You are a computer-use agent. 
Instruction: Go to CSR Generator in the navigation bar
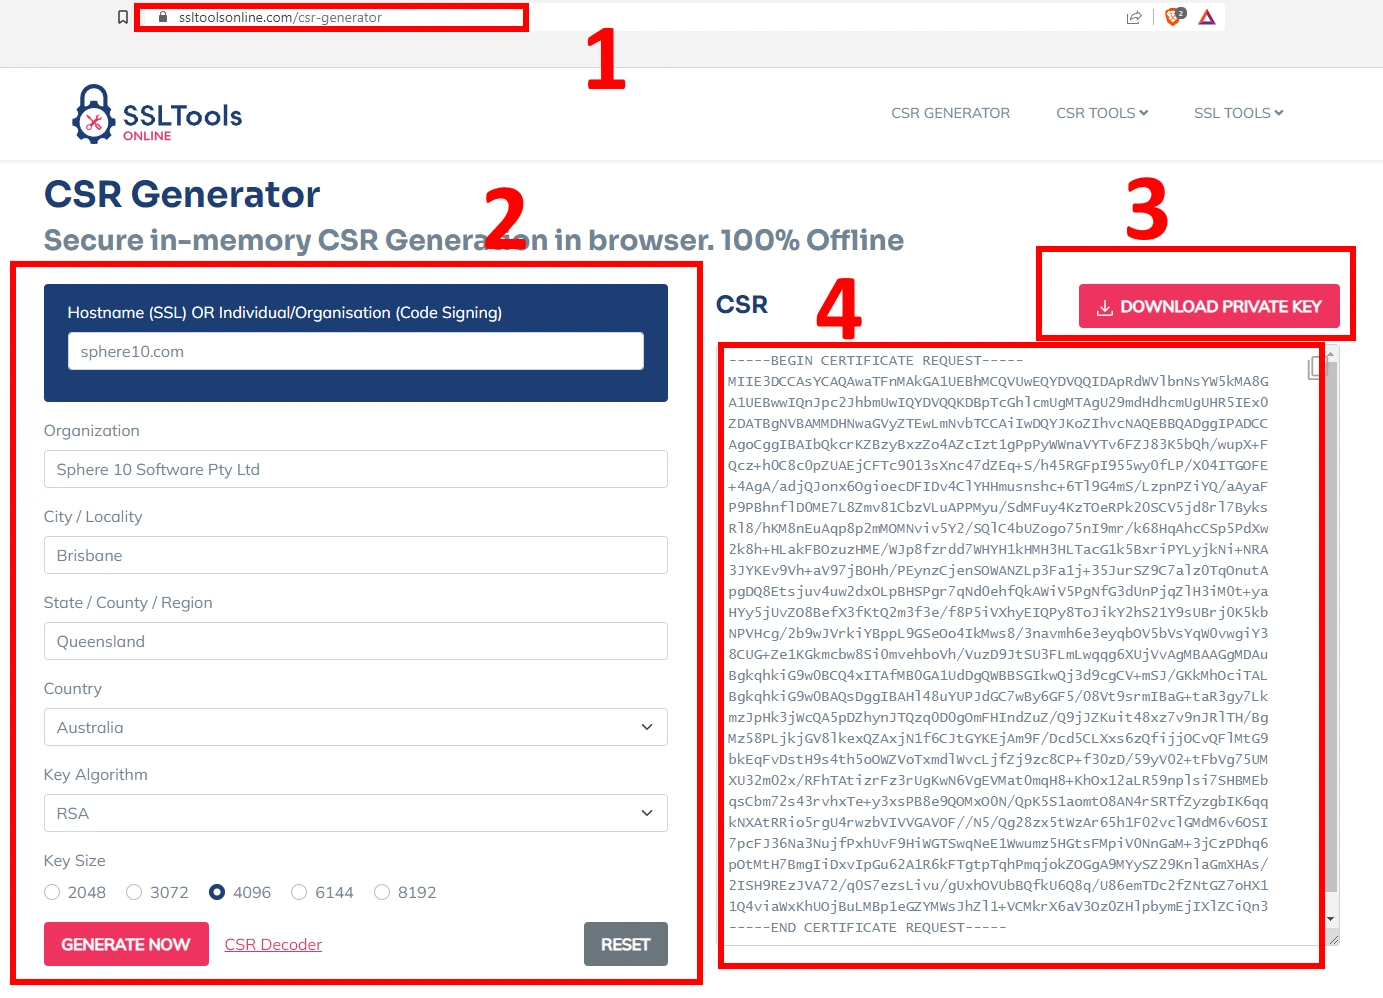click(x=950, y=113)
